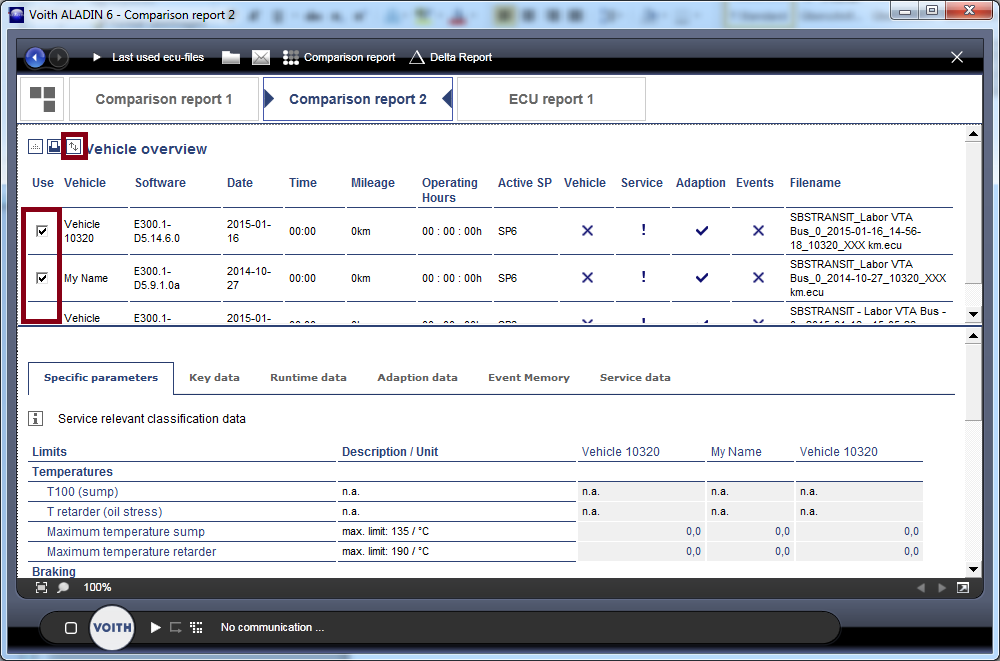1000x661 pixels.
Task: Open the report tile overview icon
Action: tap(43, 99)
